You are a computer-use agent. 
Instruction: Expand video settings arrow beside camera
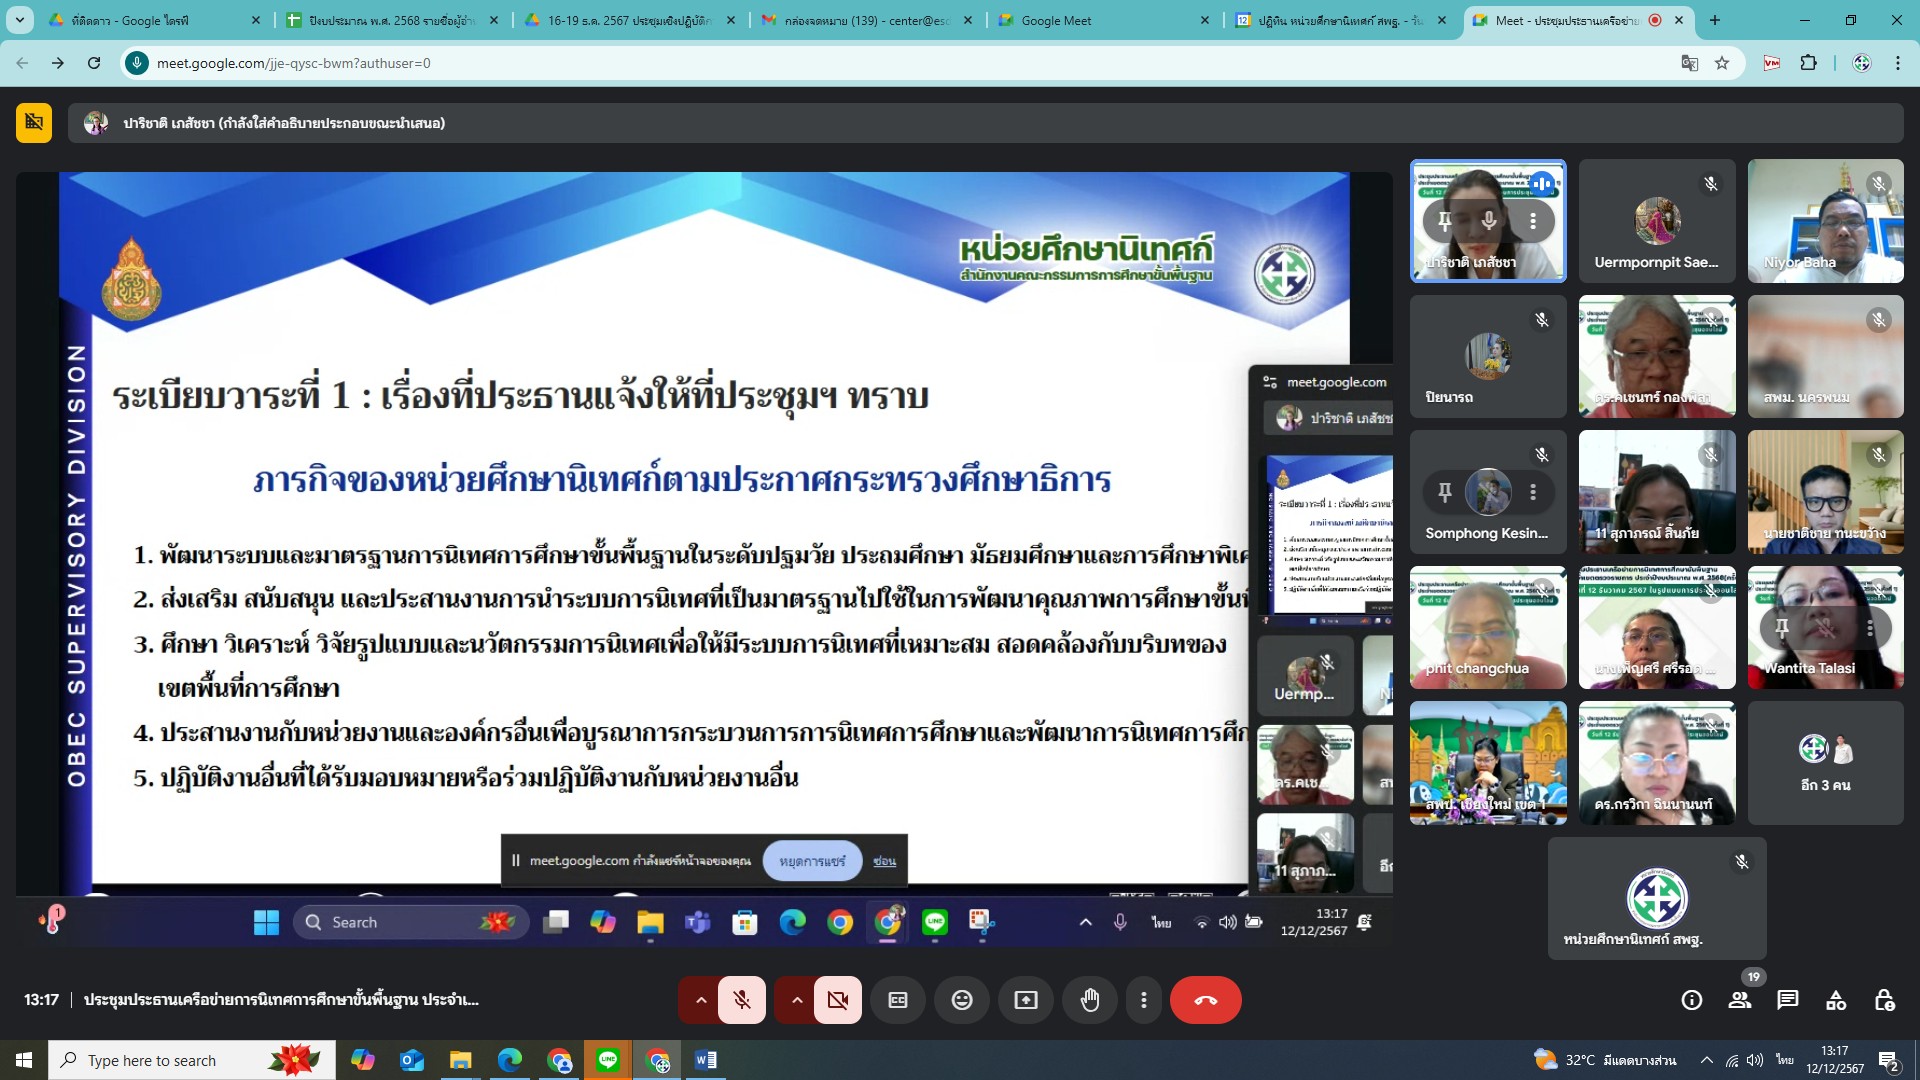tap(797, 1000)
